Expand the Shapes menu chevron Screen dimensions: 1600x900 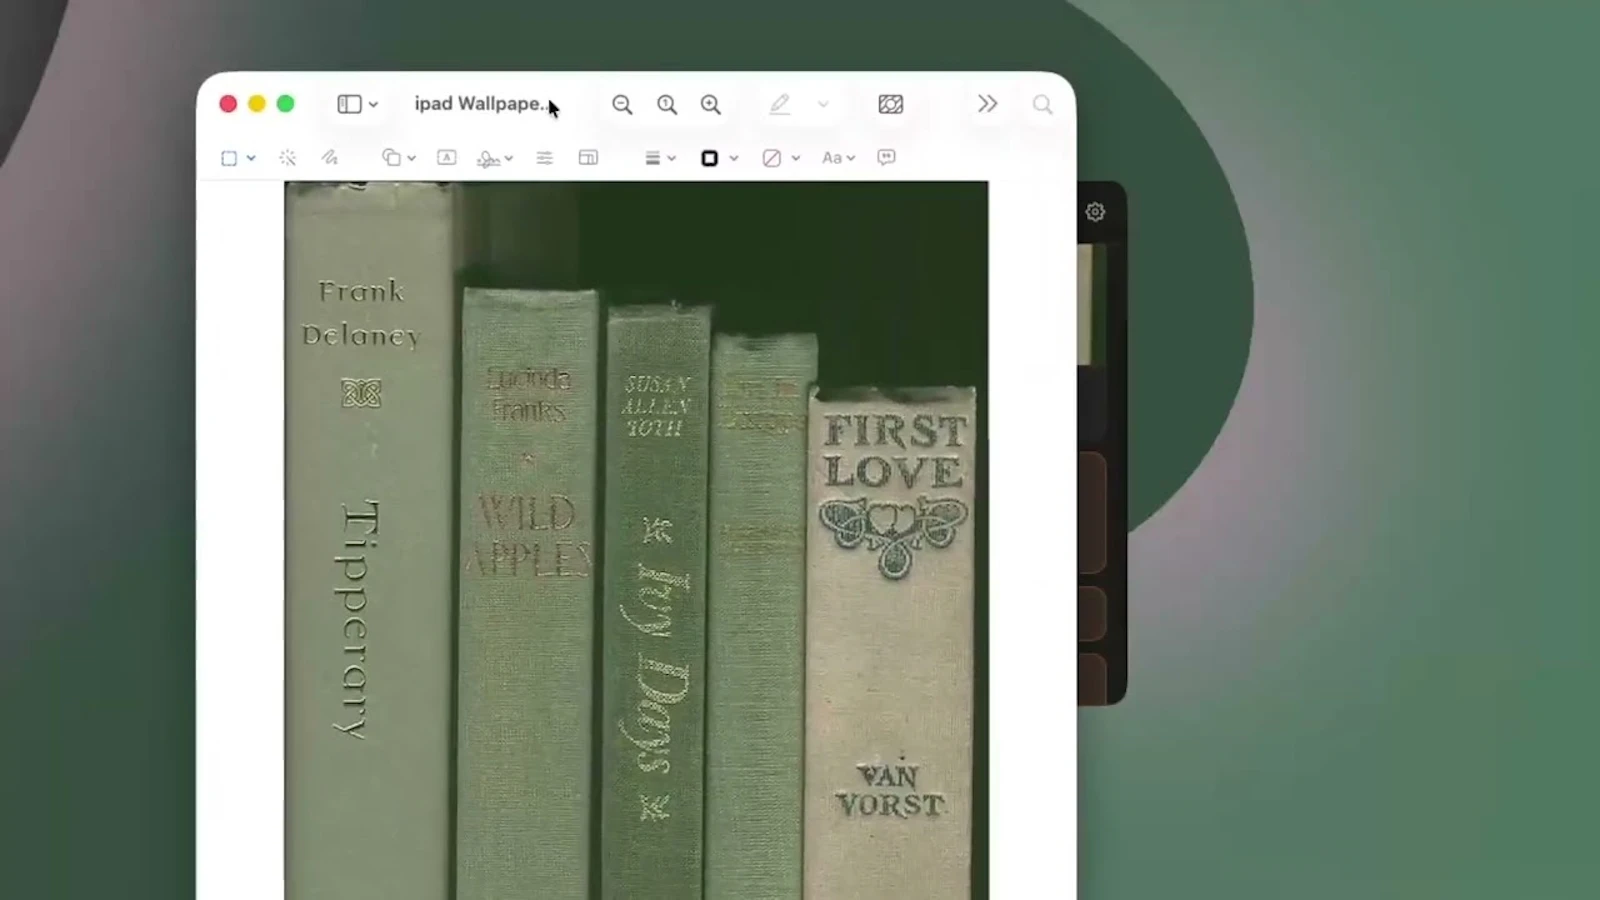click(x=411, y=158)
